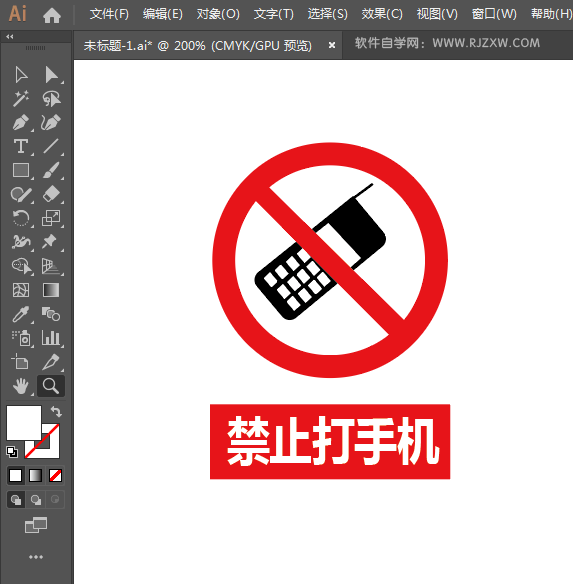Select the Magic Wand tool
Viewport: 573px width, 584px height.
[x=21, y=98]
